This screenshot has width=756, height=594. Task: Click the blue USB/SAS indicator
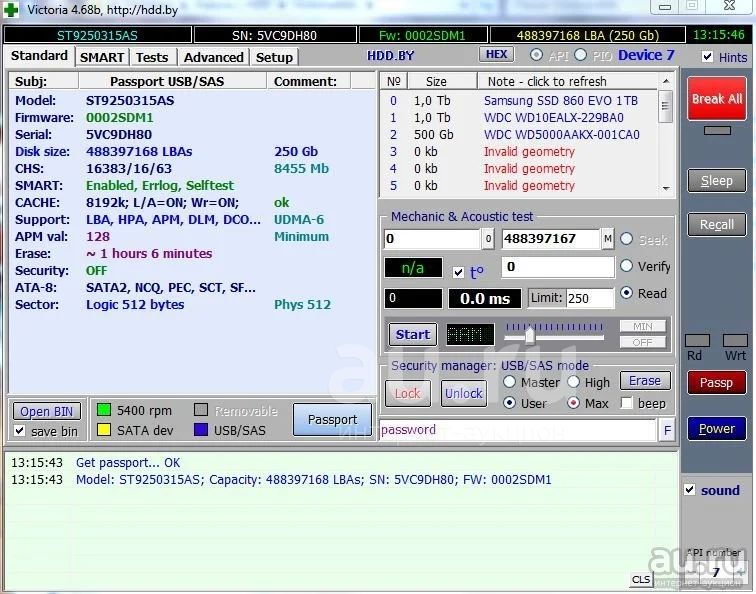(201, 430)
